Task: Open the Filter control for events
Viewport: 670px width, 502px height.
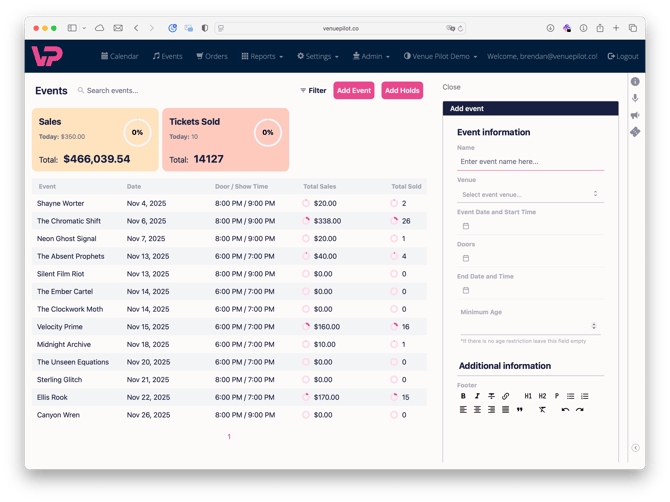Action: pyautogui.click(x=313, y=90)
